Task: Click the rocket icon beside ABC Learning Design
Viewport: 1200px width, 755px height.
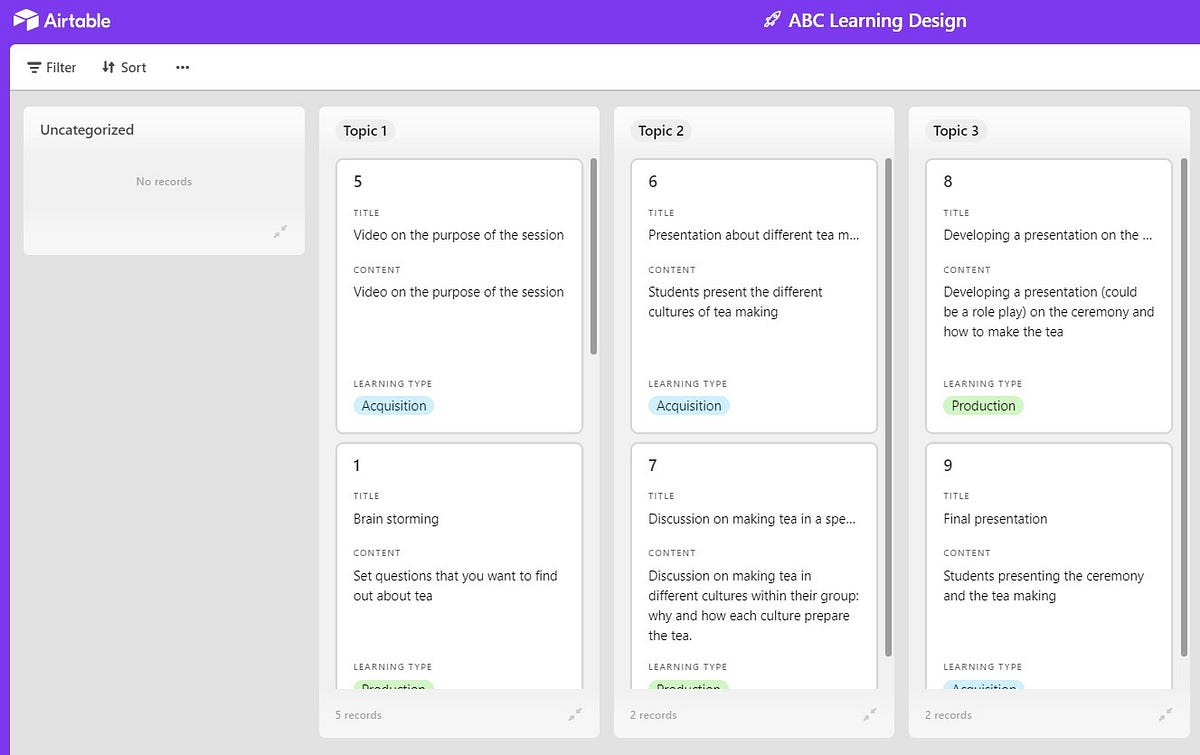Action: click(x=772, y=20)
